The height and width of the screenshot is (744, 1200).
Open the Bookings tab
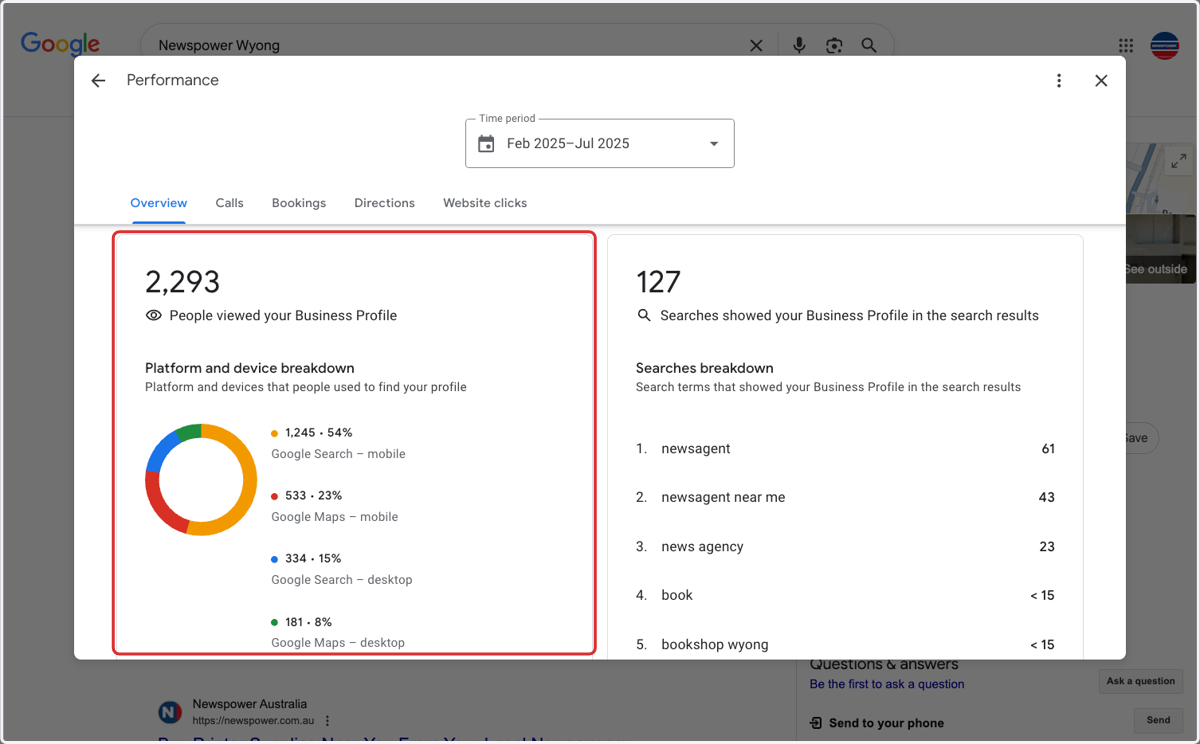(299, 203)
